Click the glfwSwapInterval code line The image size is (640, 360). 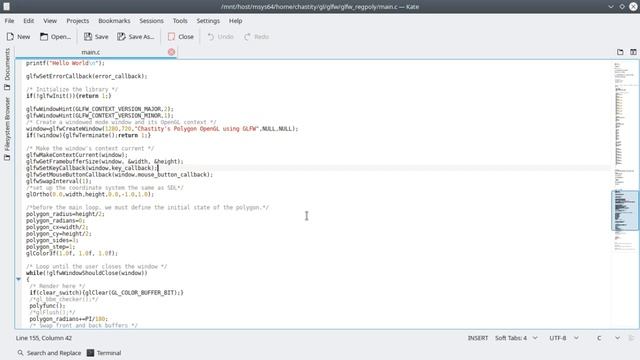click(59, 181)
